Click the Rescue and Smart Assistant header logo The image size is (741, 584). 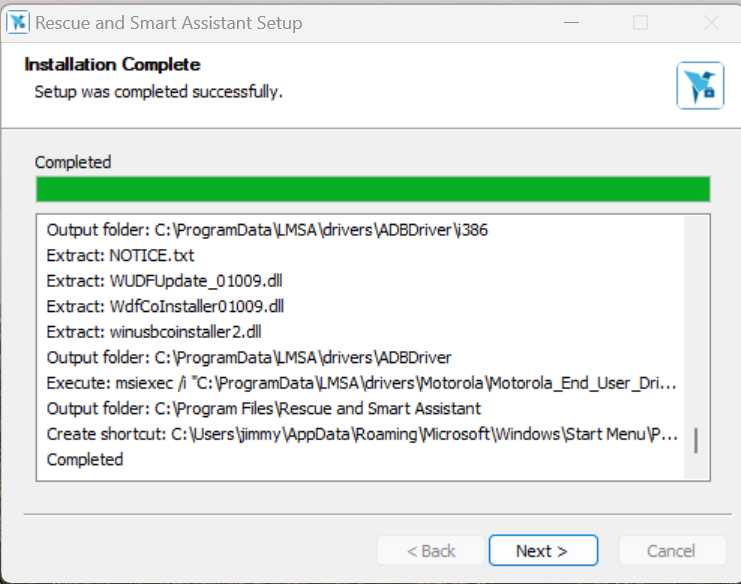(699, 85)
